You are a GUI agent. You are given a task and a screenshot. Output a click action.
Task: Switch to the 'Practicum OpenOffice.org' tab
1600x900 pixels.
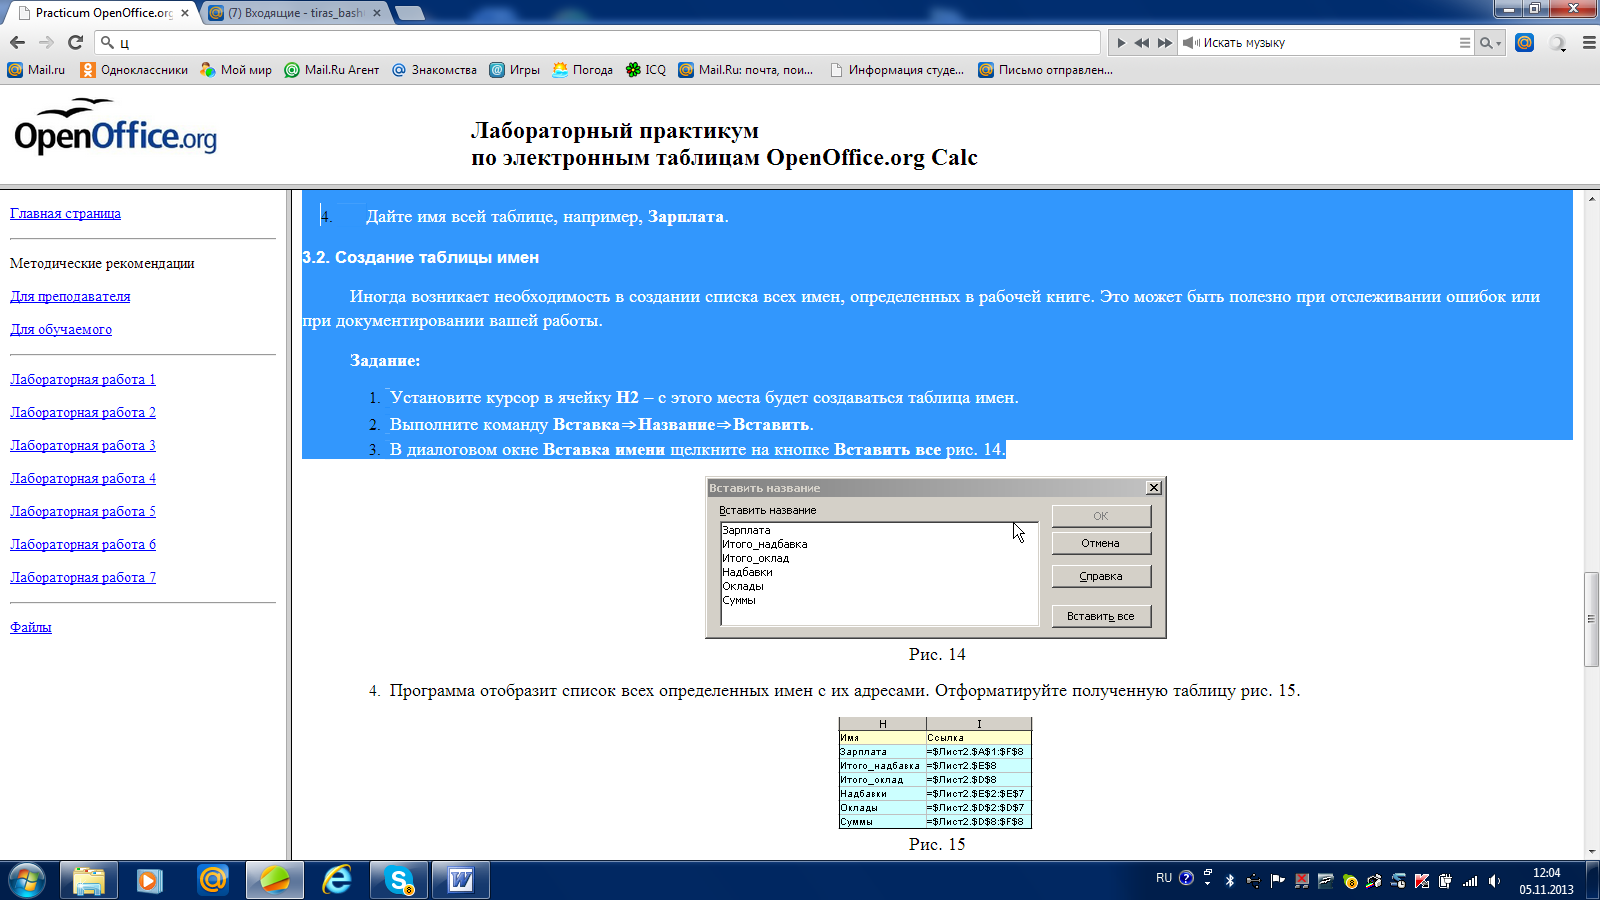[x=104, y=13]
